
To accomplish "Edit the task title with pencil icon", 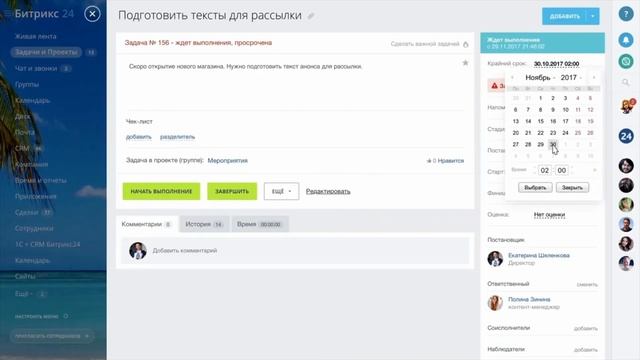I will click(311, 16).
